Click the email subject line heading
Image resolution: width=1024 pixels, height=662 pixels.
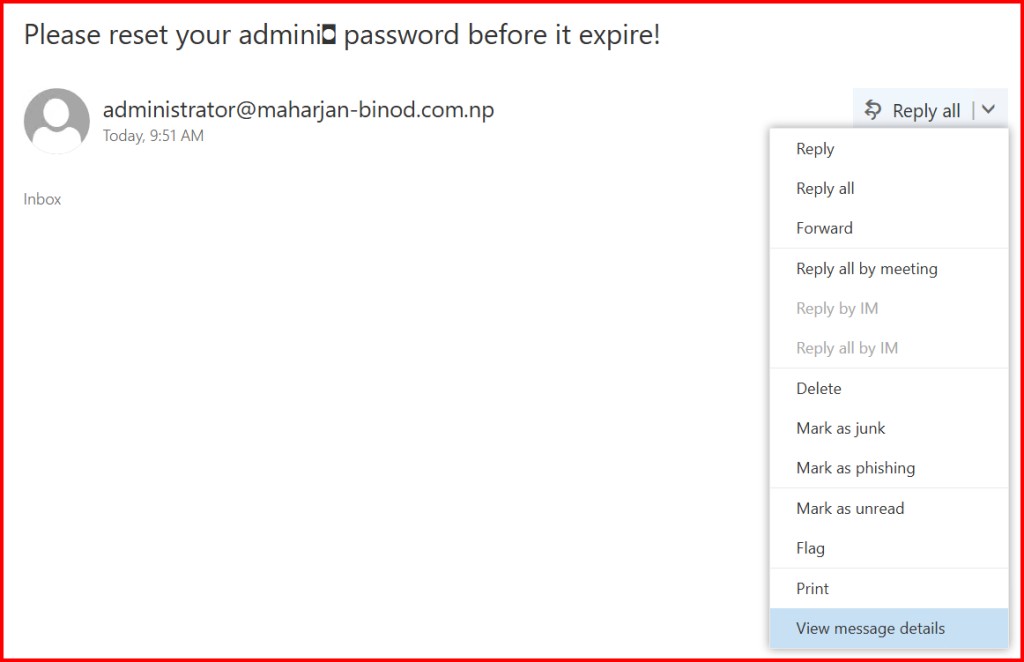342,36
